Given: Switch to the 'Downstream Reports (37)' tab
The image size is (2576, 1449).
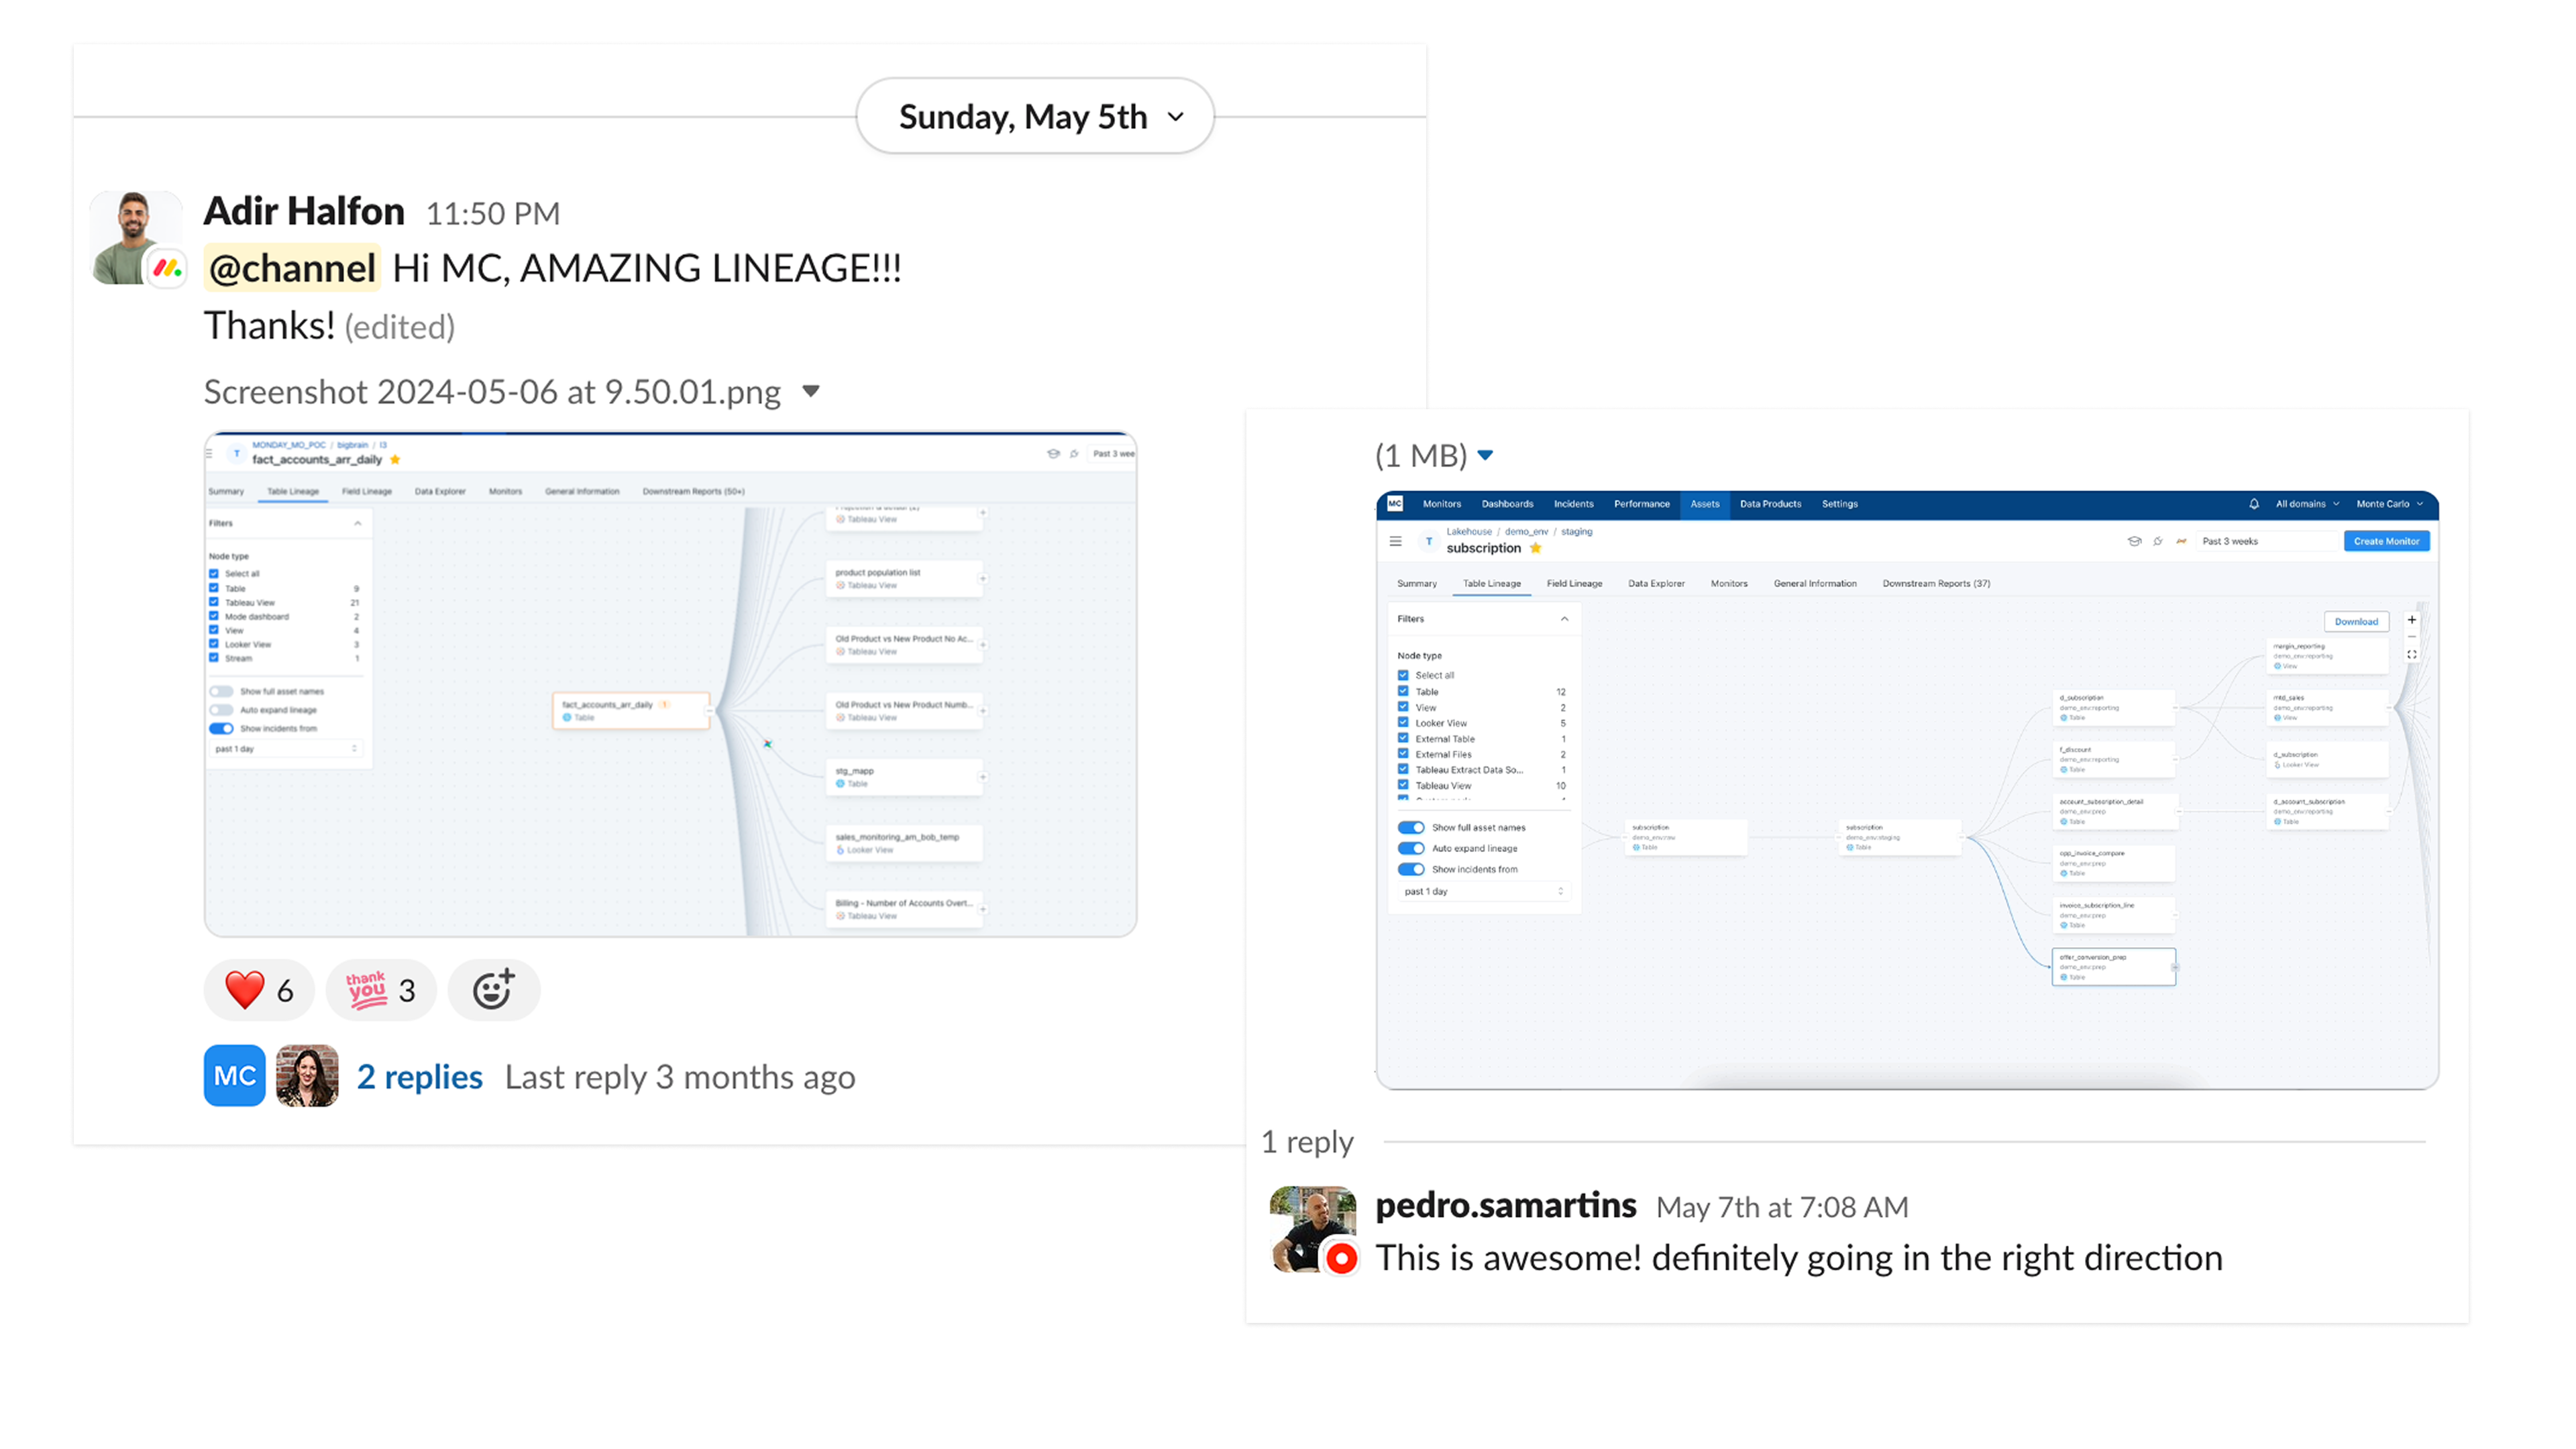Looking at the screenshot, I should [1936, 583].
